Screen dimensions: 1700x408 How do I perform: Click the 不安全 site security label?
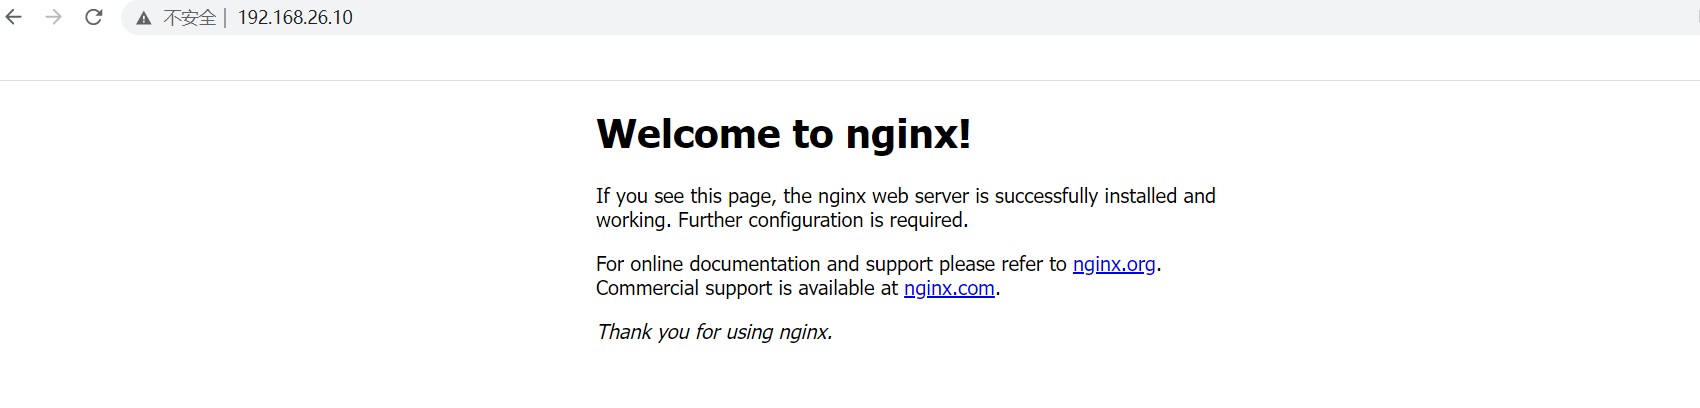pyautogui.click(x=189, y=18)
